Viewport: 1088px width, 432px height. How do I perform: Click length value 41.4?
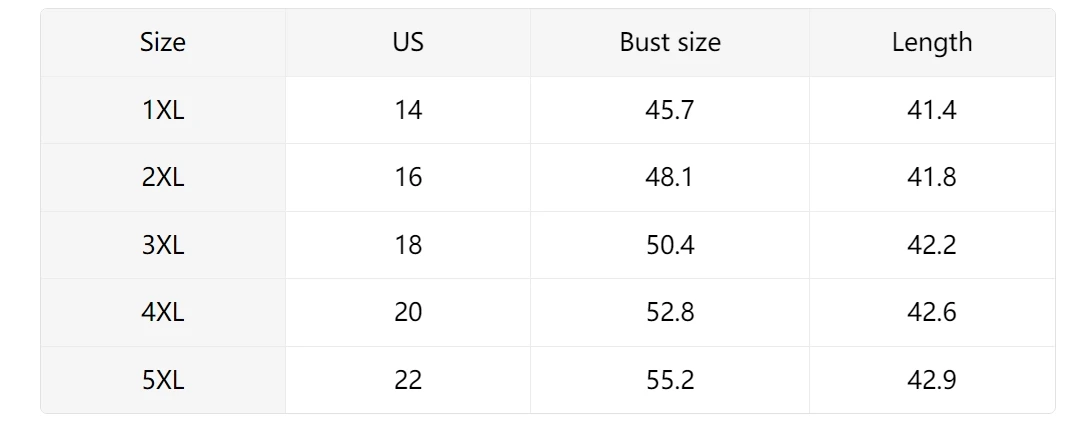click(x=932, y=110)
